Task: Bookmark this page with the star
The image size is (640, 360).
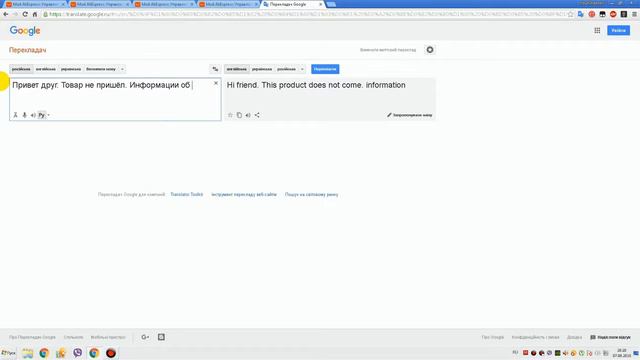Action: [x=570, y=14]
